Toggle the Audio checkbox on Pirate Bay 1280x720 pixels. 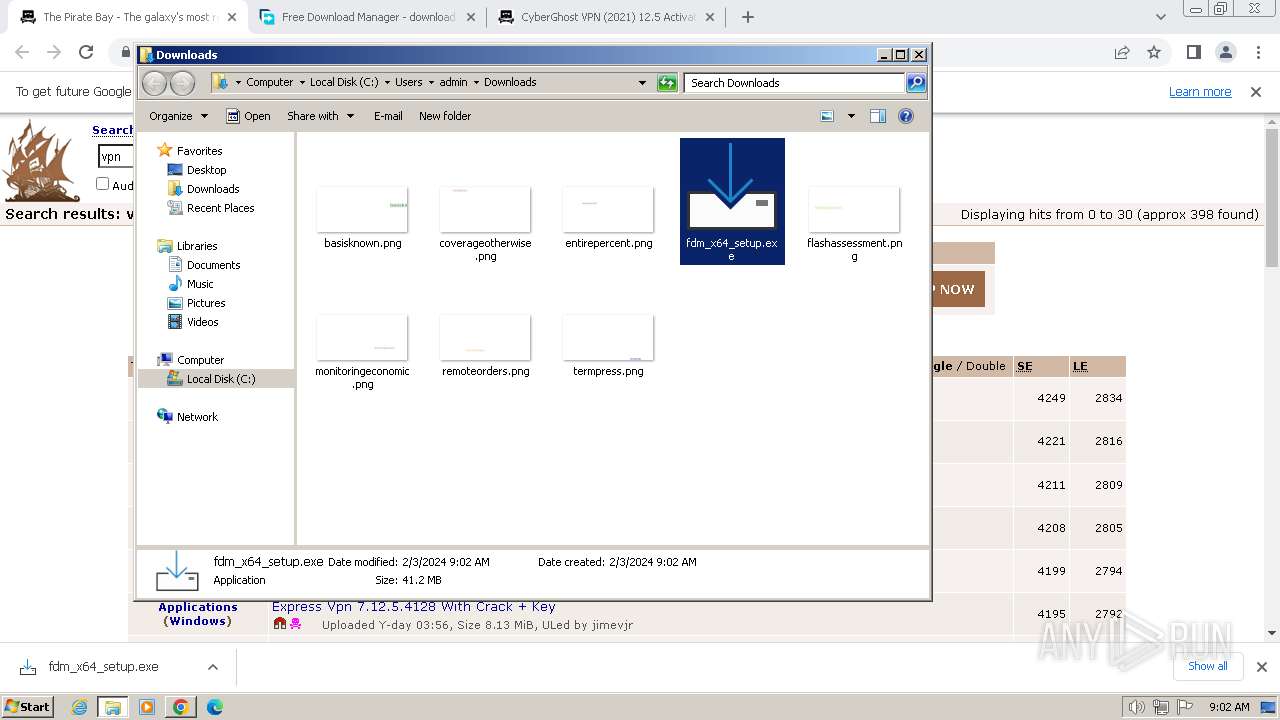tap(102, 184)
